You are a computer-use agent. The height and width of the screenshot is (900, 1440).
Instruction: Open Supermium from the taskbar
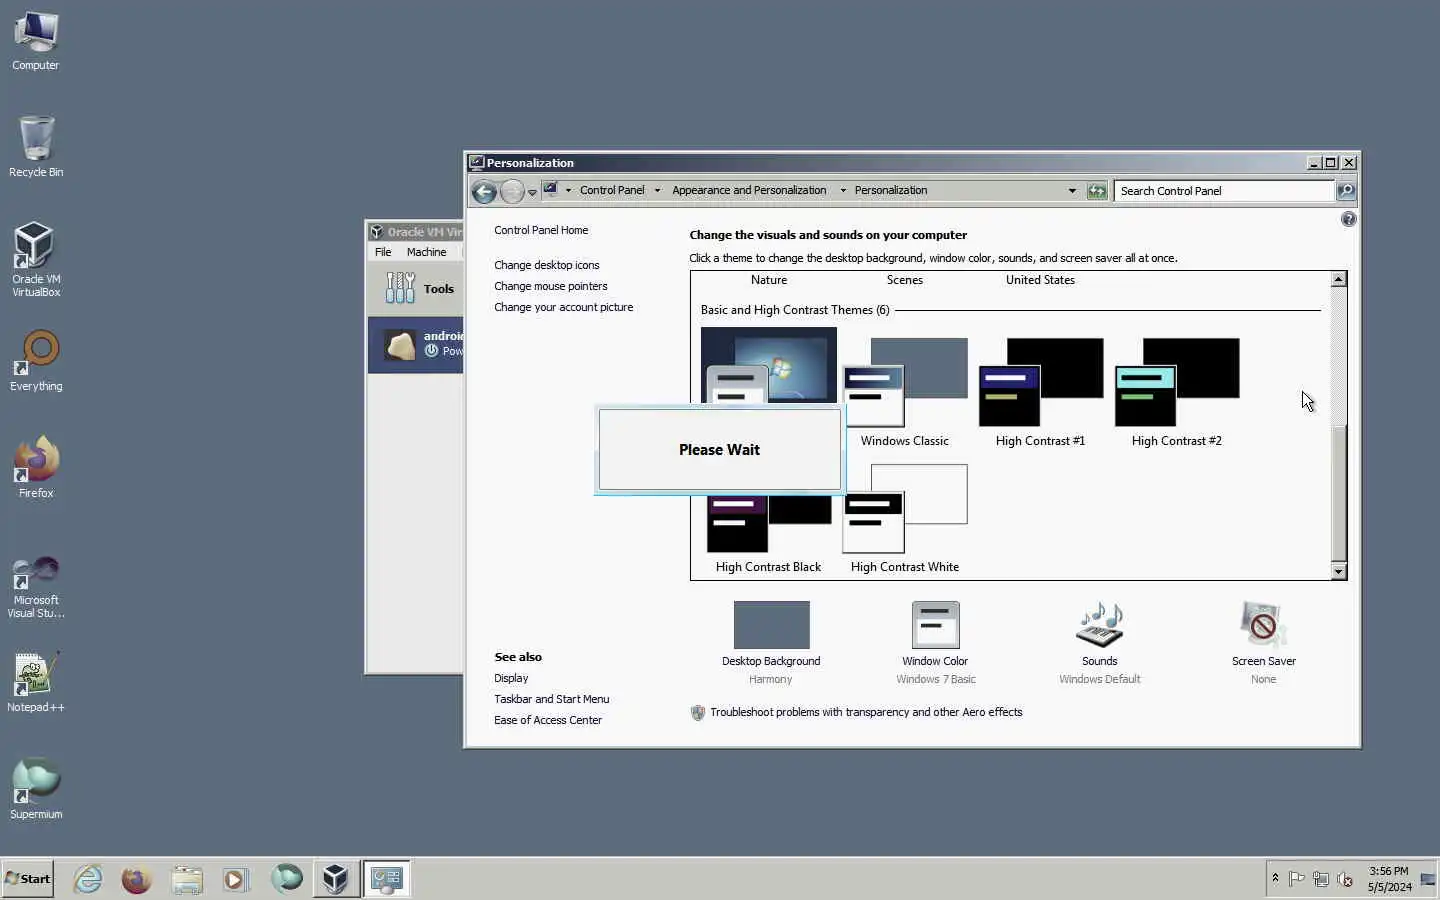click(286, 879)
